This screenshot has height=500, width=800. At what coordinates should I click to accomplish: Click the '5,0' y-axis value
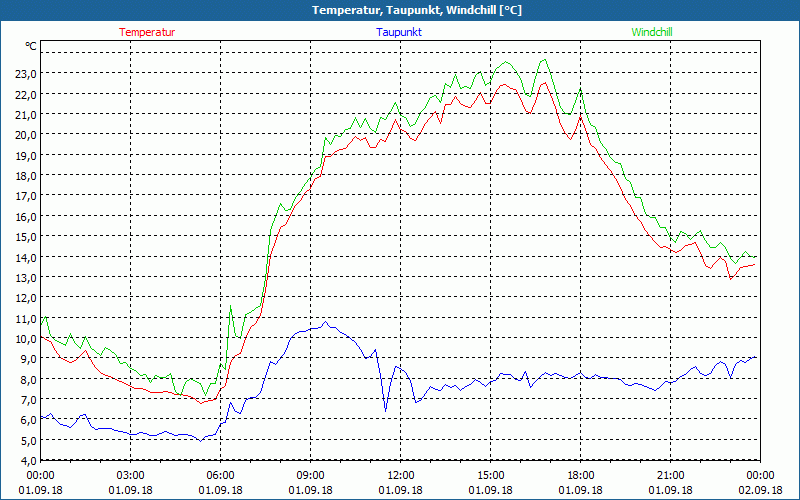pyautogui.click(x=29, y=440)
